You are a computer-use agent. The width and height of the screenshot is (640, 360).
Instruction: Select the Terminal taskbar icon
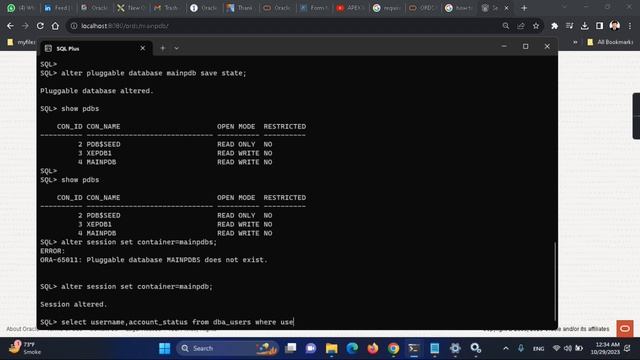point(414,348)
